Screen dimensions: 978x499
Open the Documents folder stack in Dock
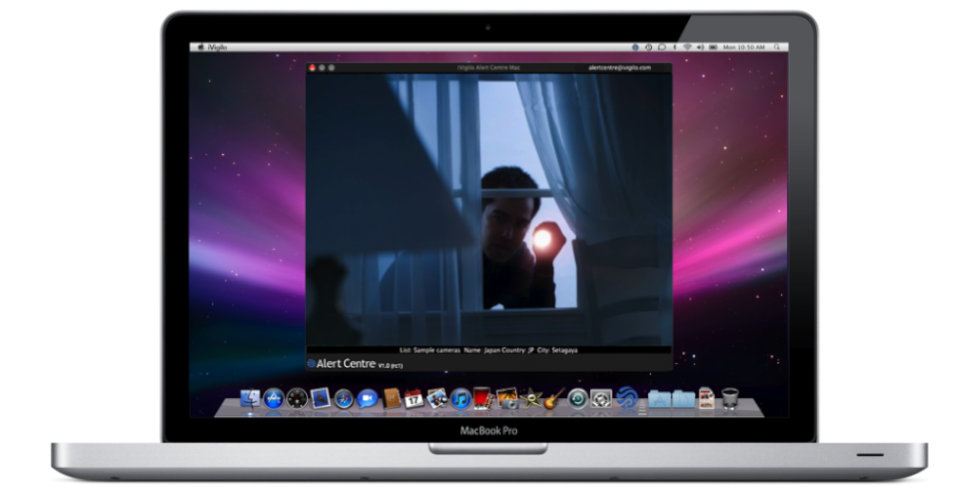[x=683, y=398]
